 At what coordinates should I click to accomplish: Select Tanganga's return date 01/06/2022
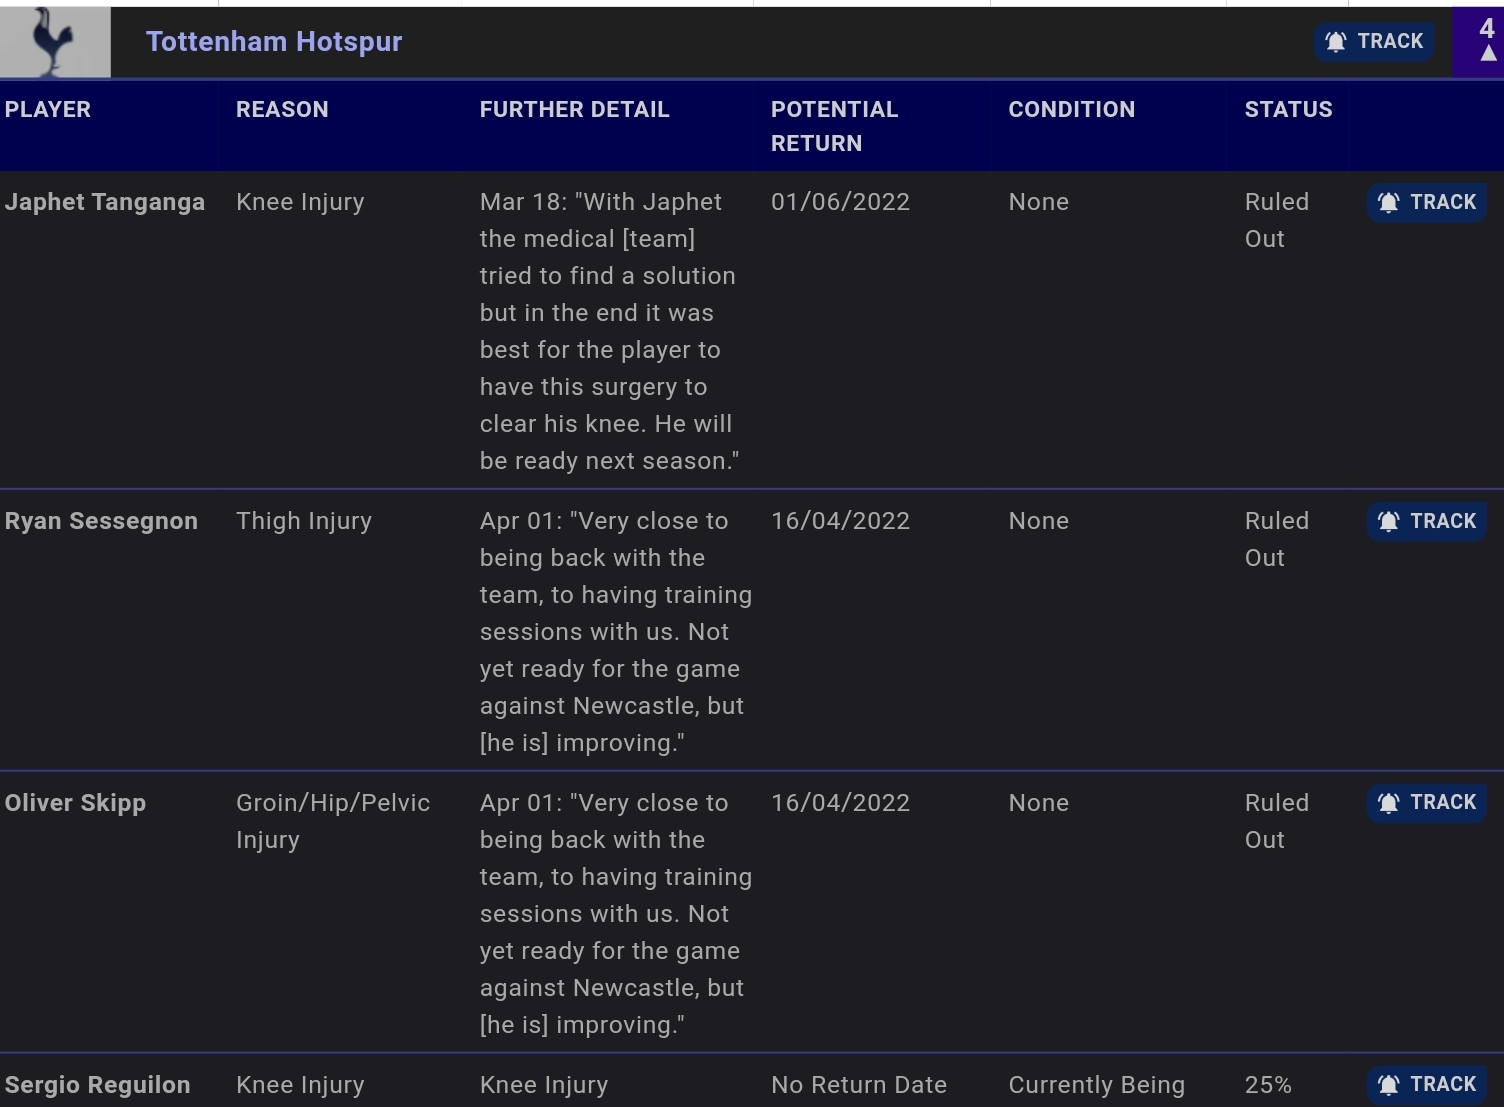(840, 202)
